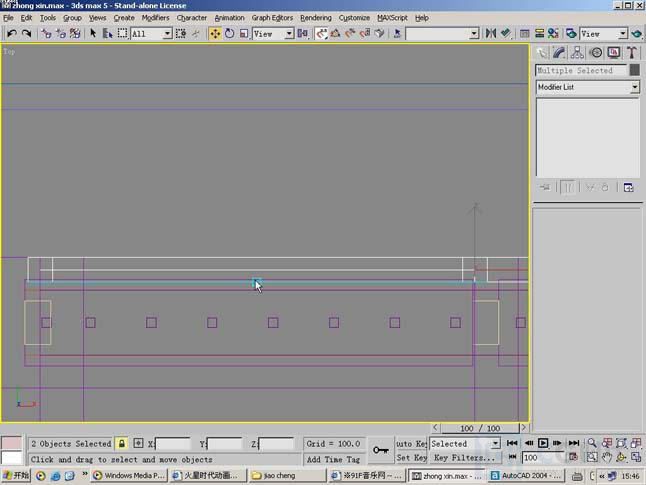Open the Named Selection Sets dropdown
The height and width of the screenshot is (485, 646).
[x=442, y=33]
